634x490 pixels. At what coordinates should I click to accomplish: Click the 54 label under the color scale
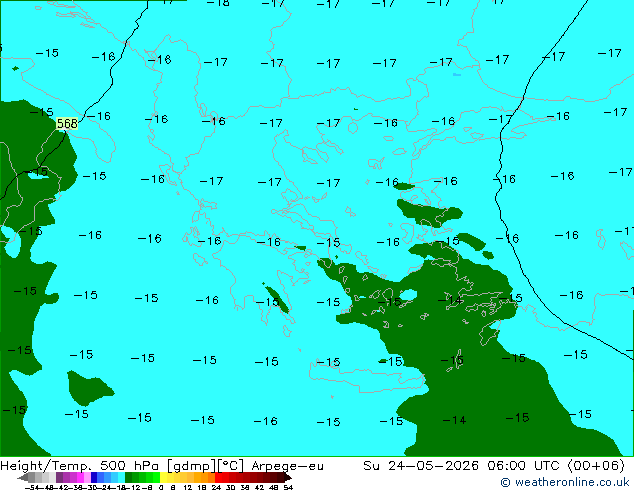[287, 487]
